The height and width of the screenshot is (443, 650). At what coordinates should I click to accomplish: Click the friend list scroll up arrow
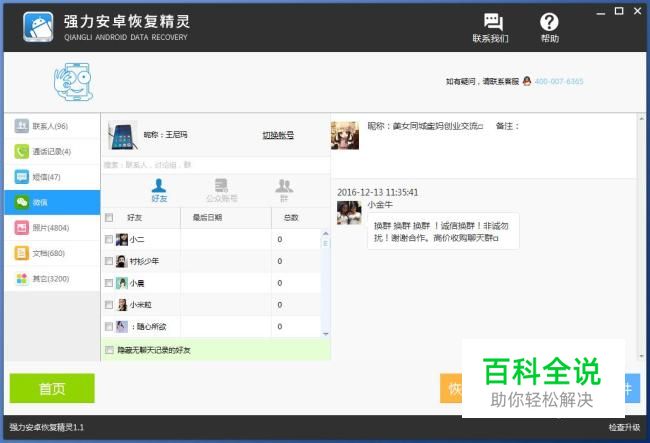(x=325, y=233)
